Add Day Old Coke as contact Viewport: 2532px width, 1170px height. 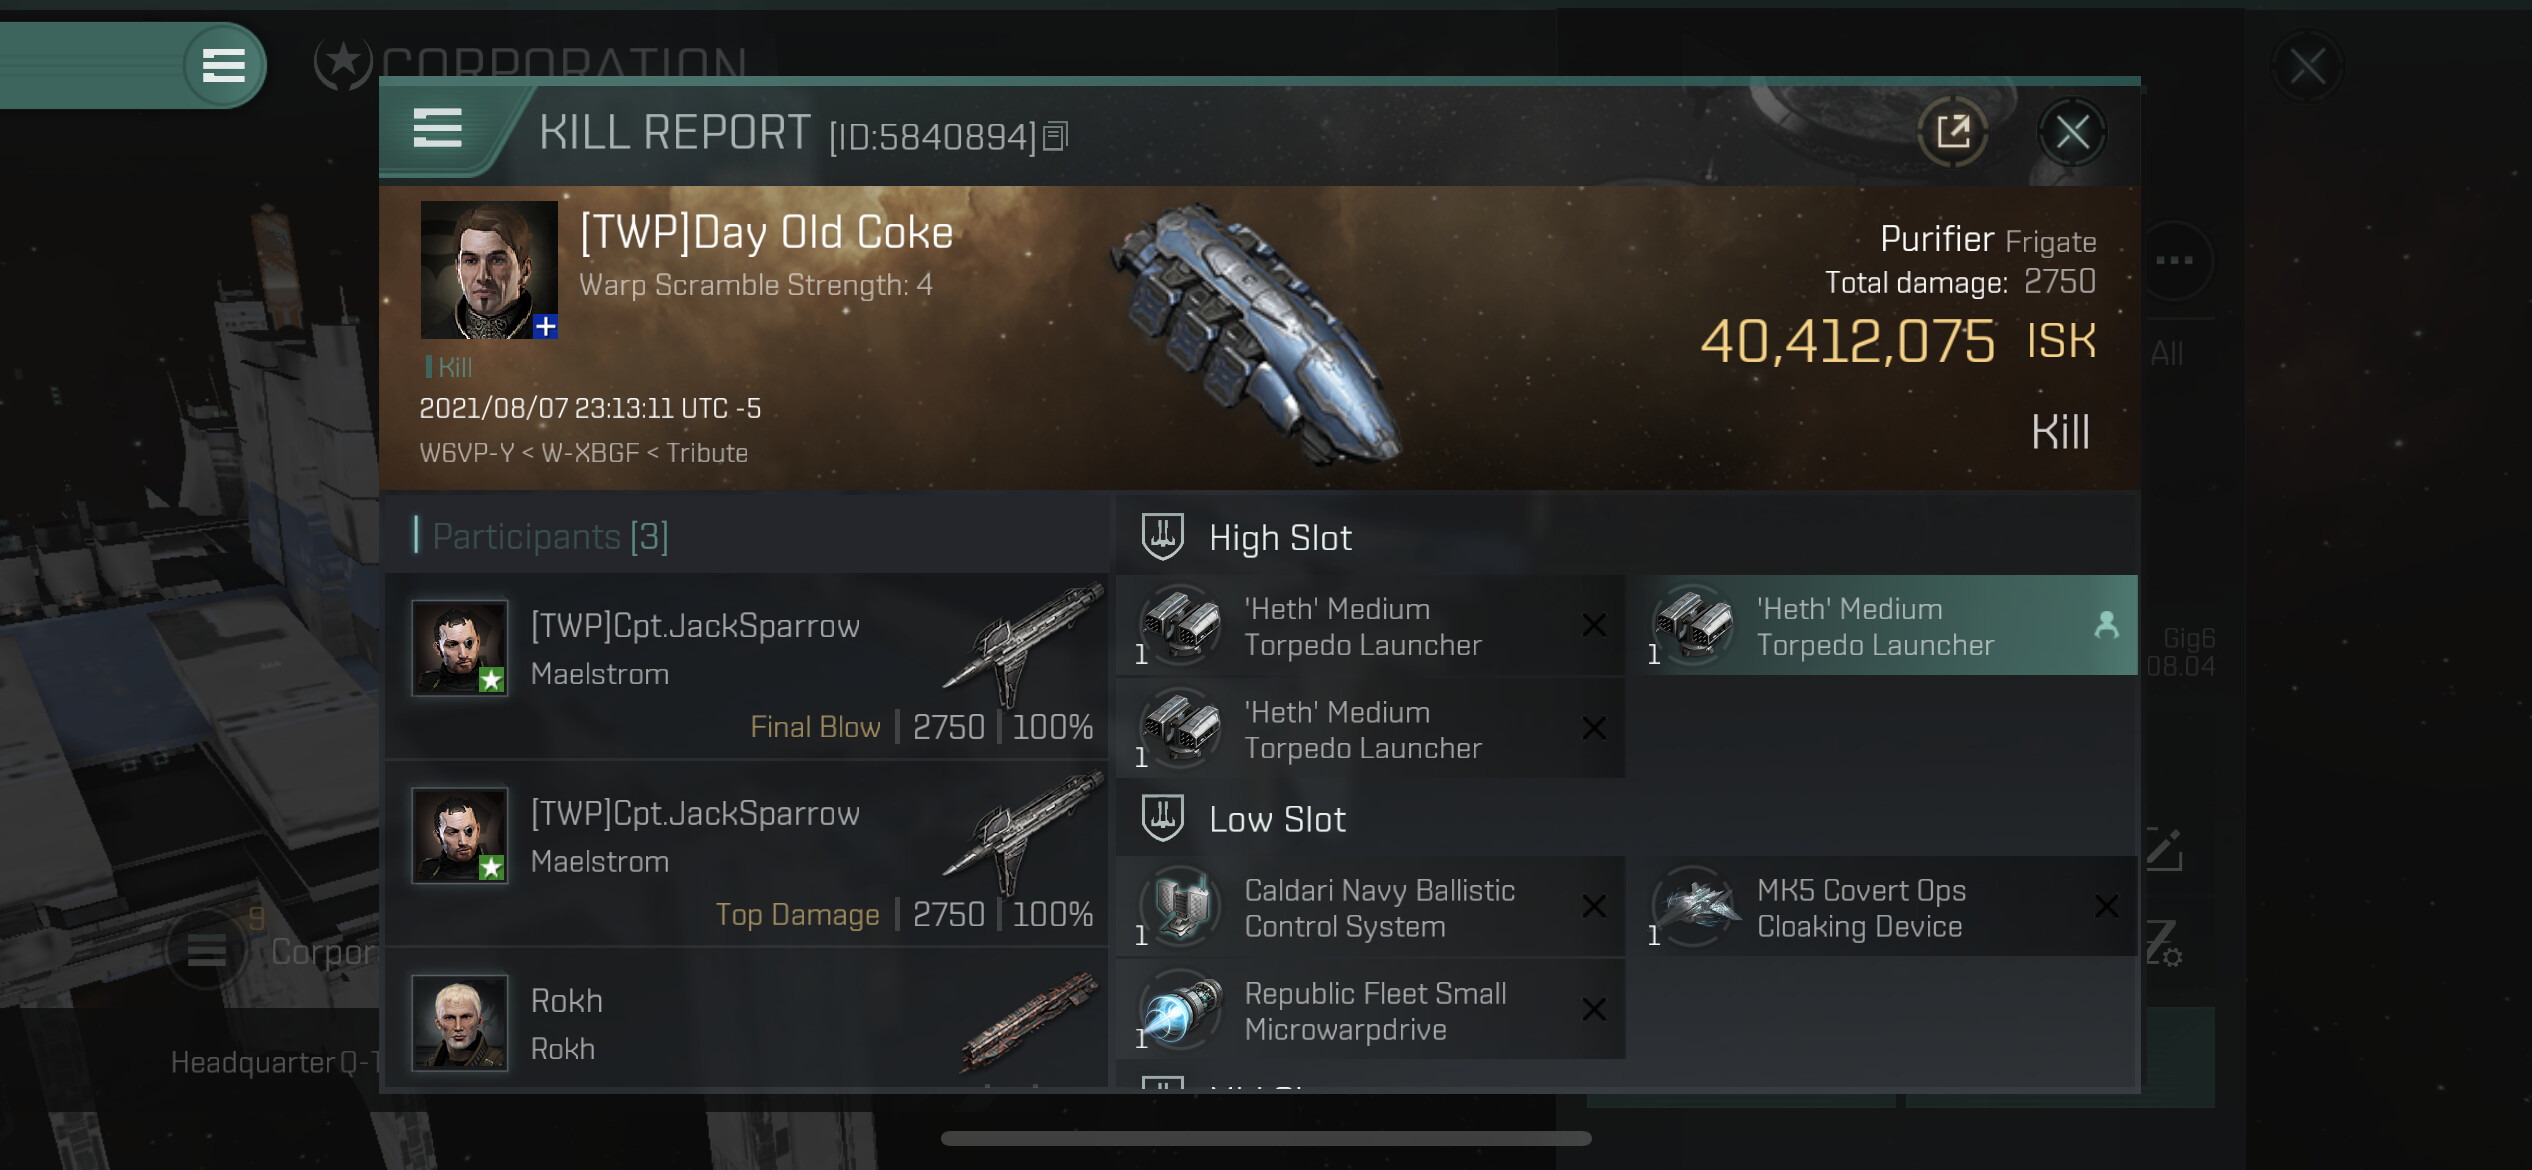coord(545,326)
